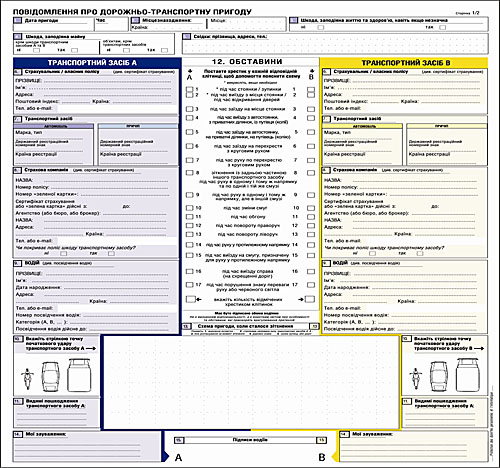The image size is (500, 468).
Task: Tick vehicle A policy covers damage 'так'
Action: pos(111,253)
